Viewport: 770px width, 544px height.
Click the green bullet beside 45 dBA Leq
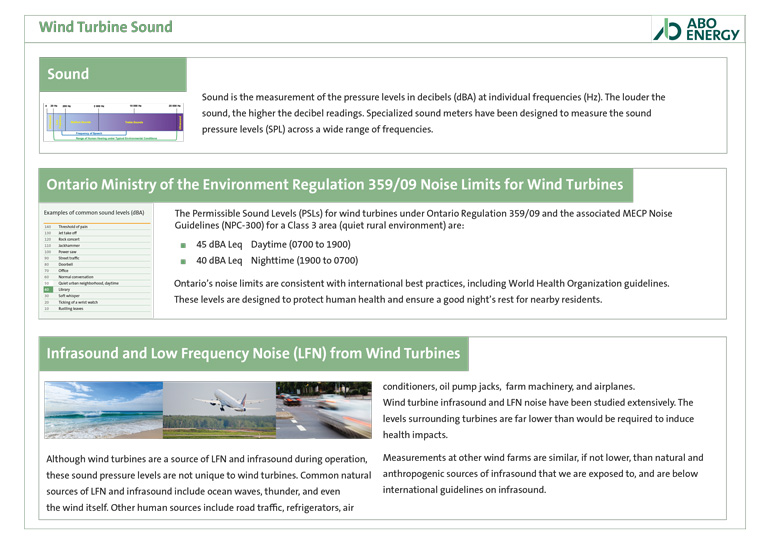click(x=184, y=245)
